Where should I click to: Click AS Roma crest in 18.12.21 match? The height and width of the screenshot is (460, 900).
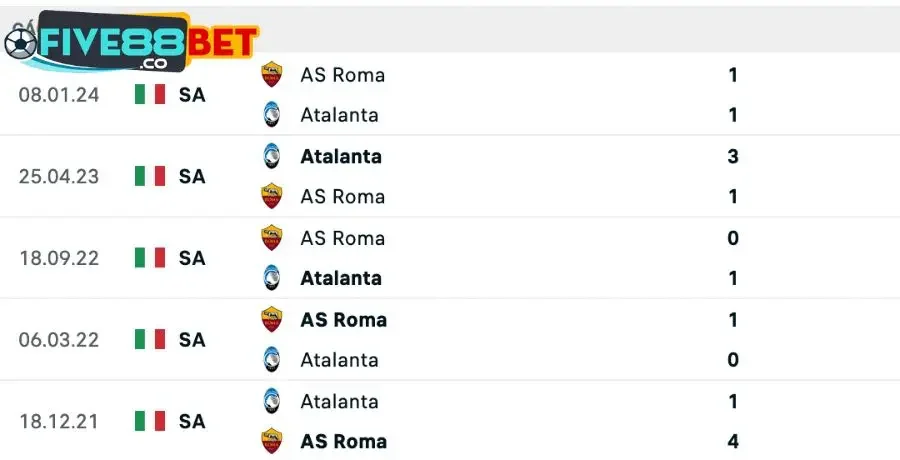pos(271,441)
